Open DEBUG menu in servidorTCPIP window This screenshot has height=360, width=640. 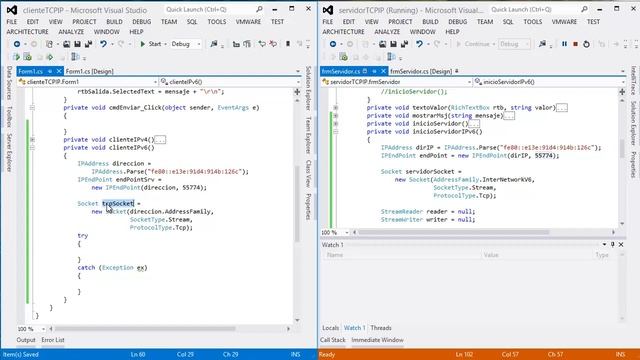[458, 22]
